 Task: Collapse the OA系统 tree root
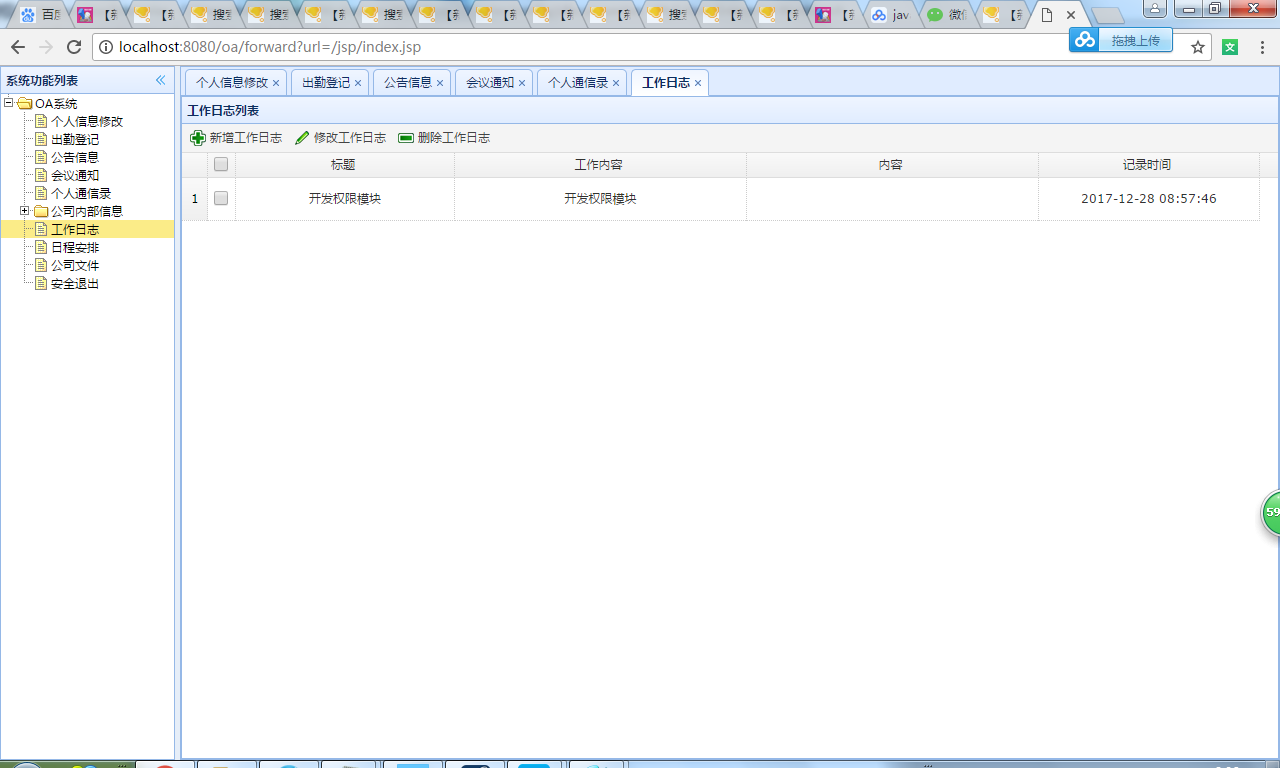[x=6, y=103]
